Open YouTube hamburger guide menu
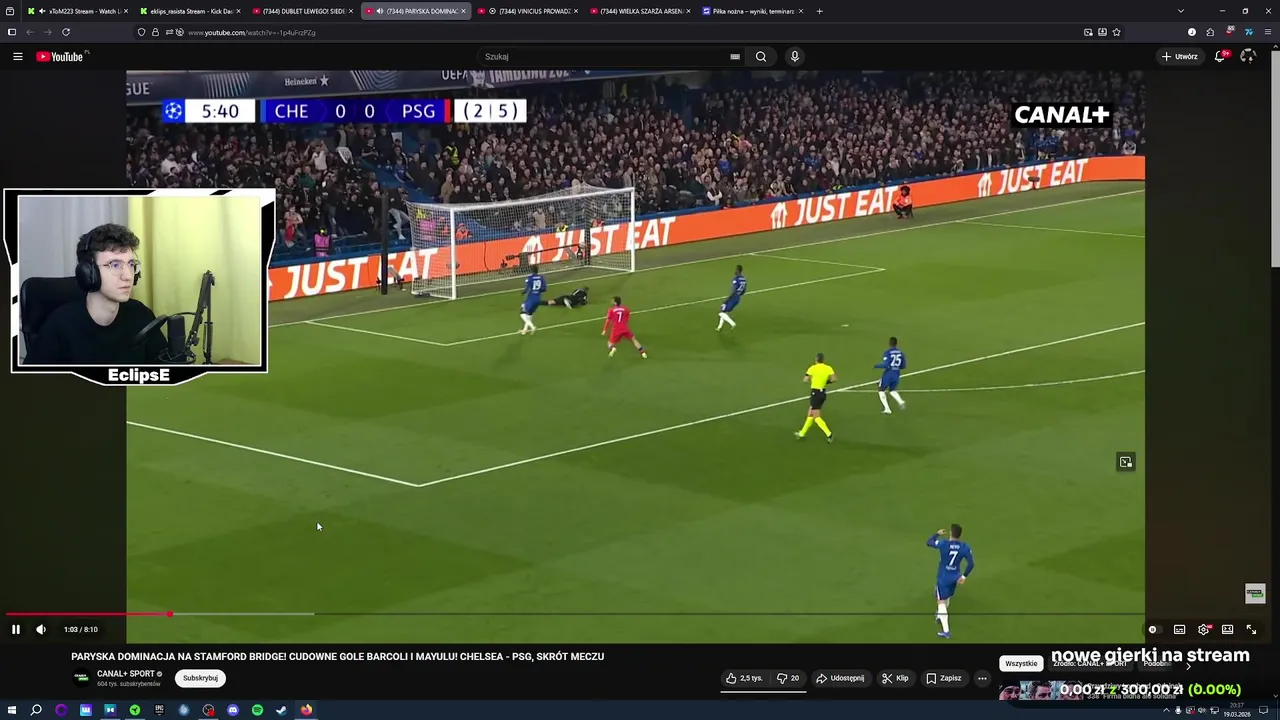The height and width of the screenshot is (720, 1280). (17, 57)
